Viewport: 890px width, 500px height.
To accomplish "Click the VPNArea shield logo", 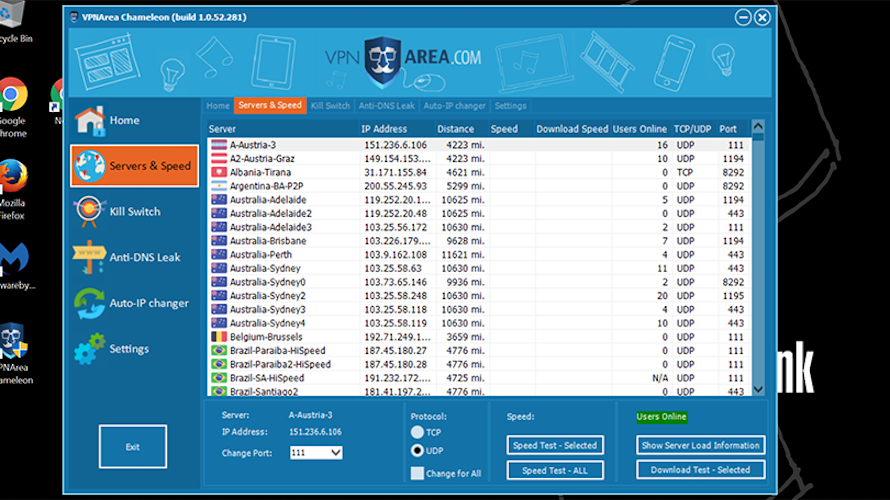I will 383,60.
